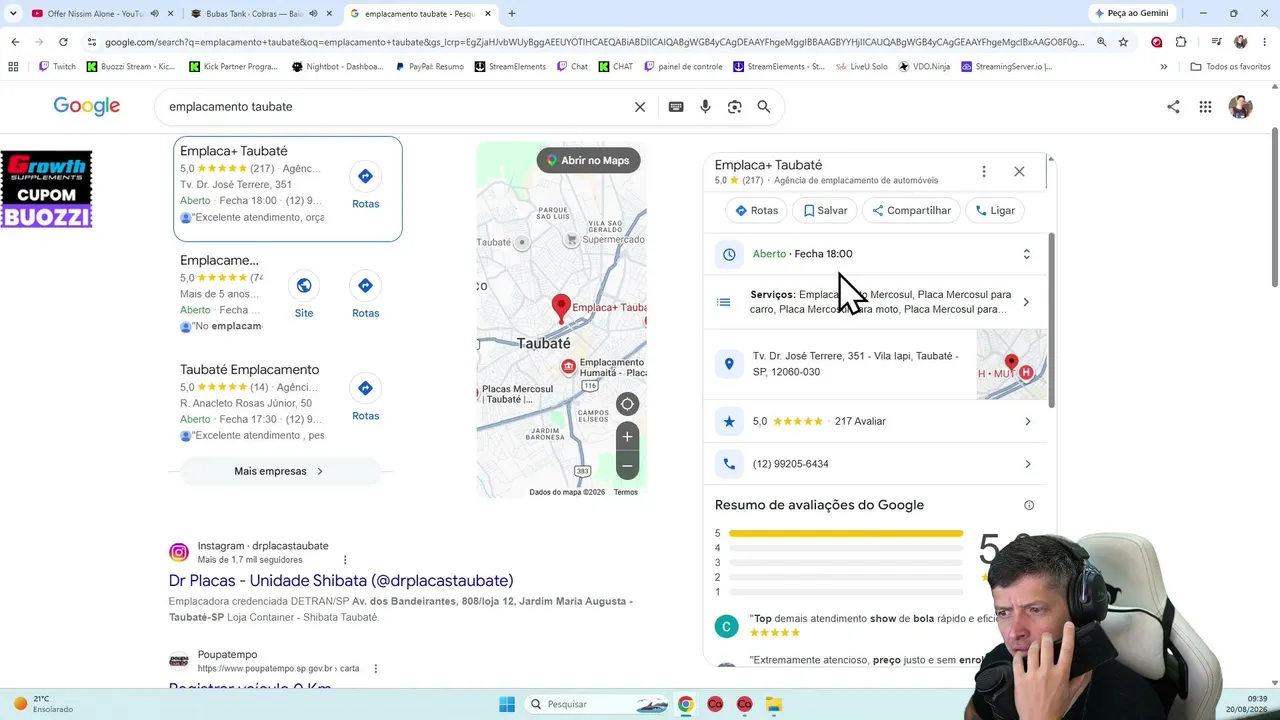Click Rotas button in the details panel
Viewport: 1280px width, 720px height.
[756, 211]
